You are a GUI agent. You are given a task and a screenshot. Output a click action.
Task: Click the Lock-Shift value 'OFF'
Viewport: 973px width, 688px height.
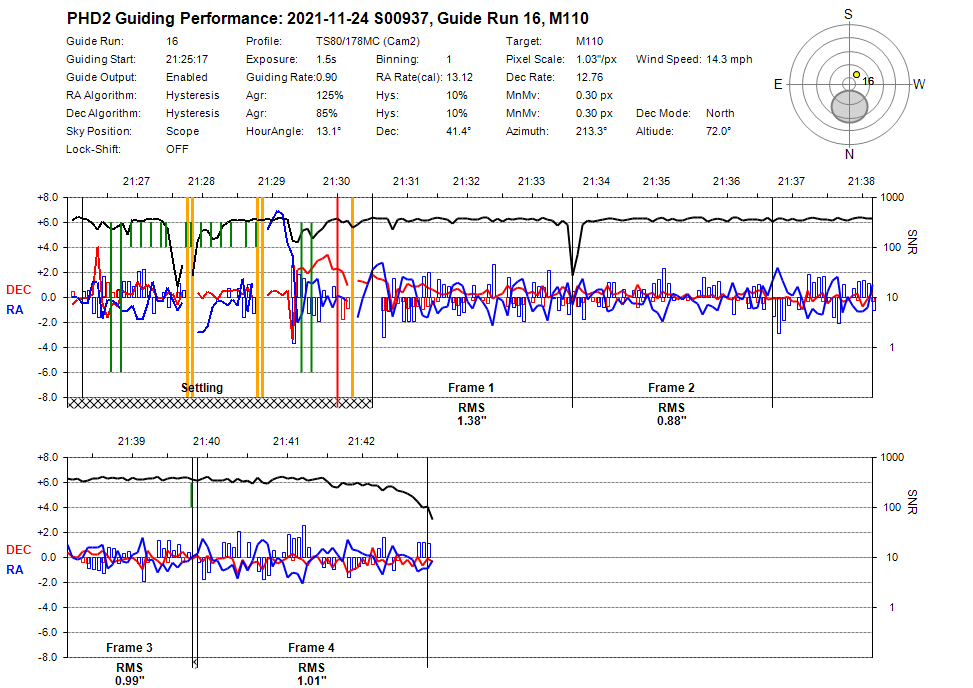pos(177,150)
